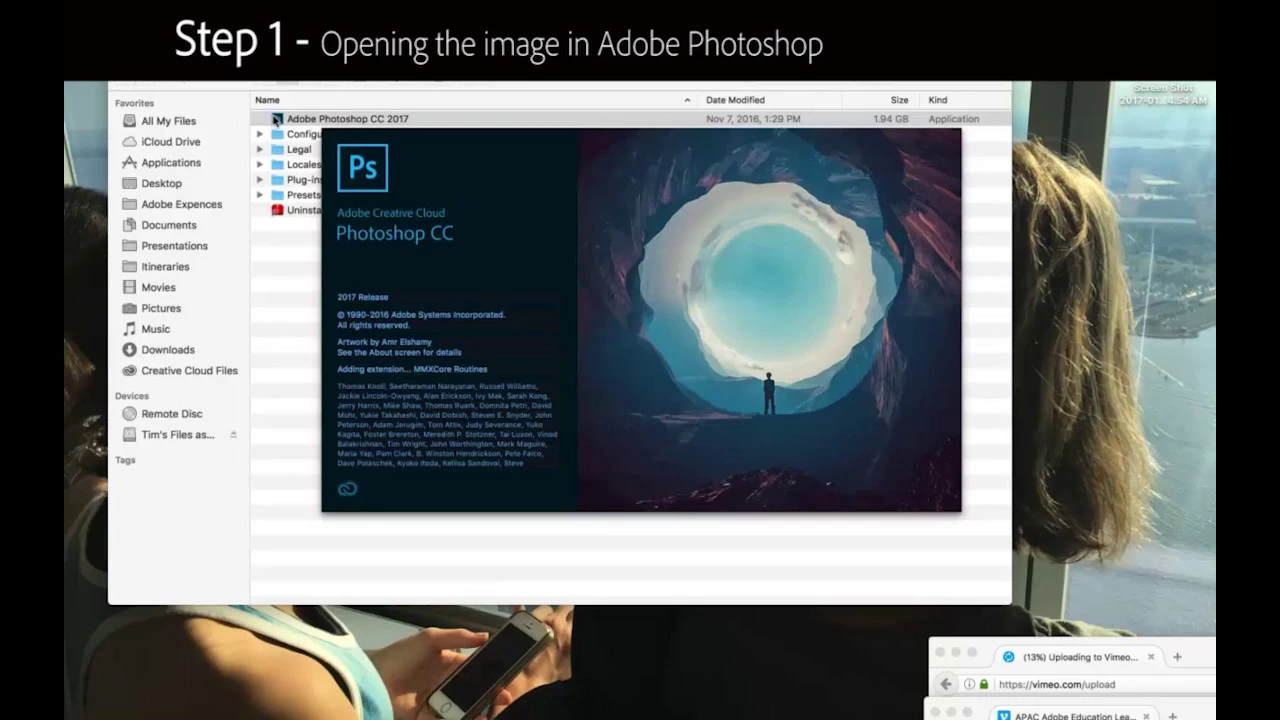The width and height of the screenshot is (1280, 720).
Task: Select the Adobe Photoshop CC 2017 application row
Action: click(630, 119)
